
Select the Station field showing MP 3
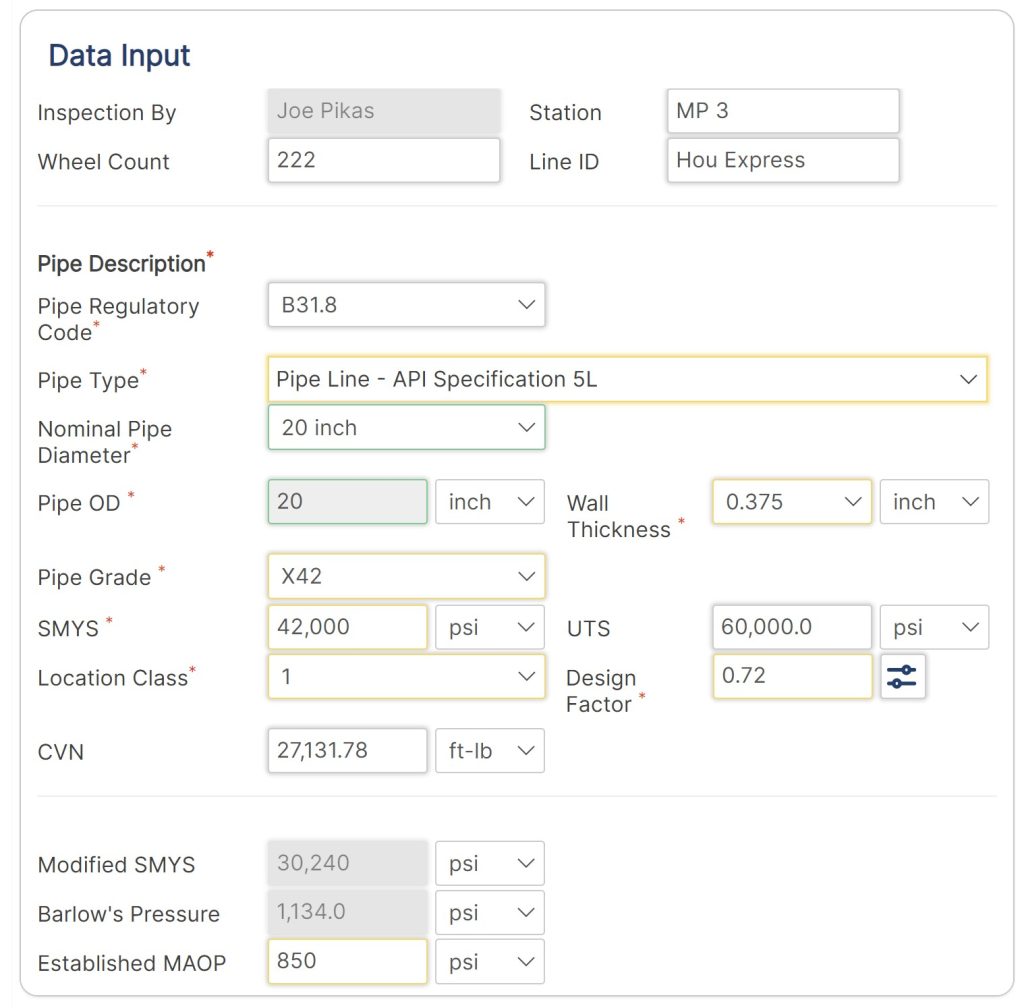[782, 111]
